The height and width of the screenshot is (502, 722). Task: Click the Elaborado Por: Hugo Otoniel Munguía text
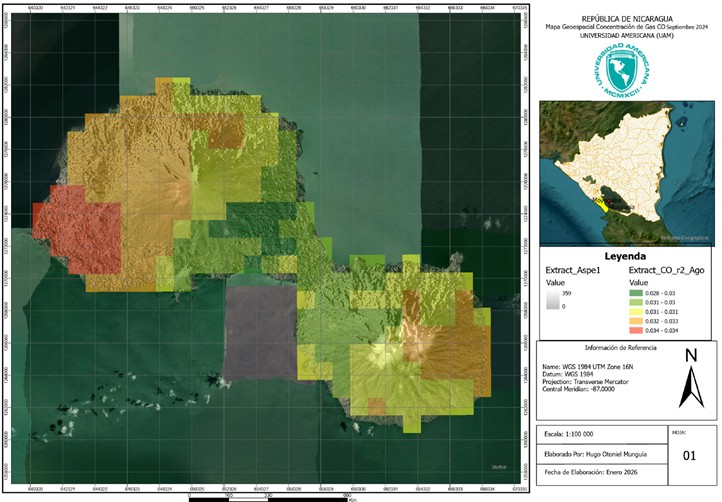[595, 454]
